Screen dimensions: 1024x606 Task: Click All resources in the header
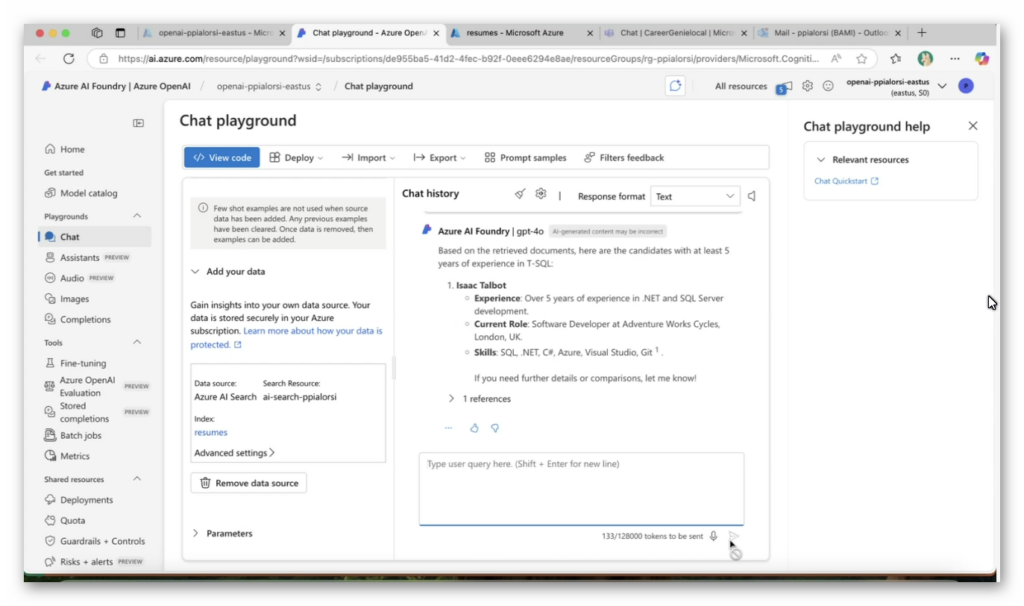click(x=741, y=86)
